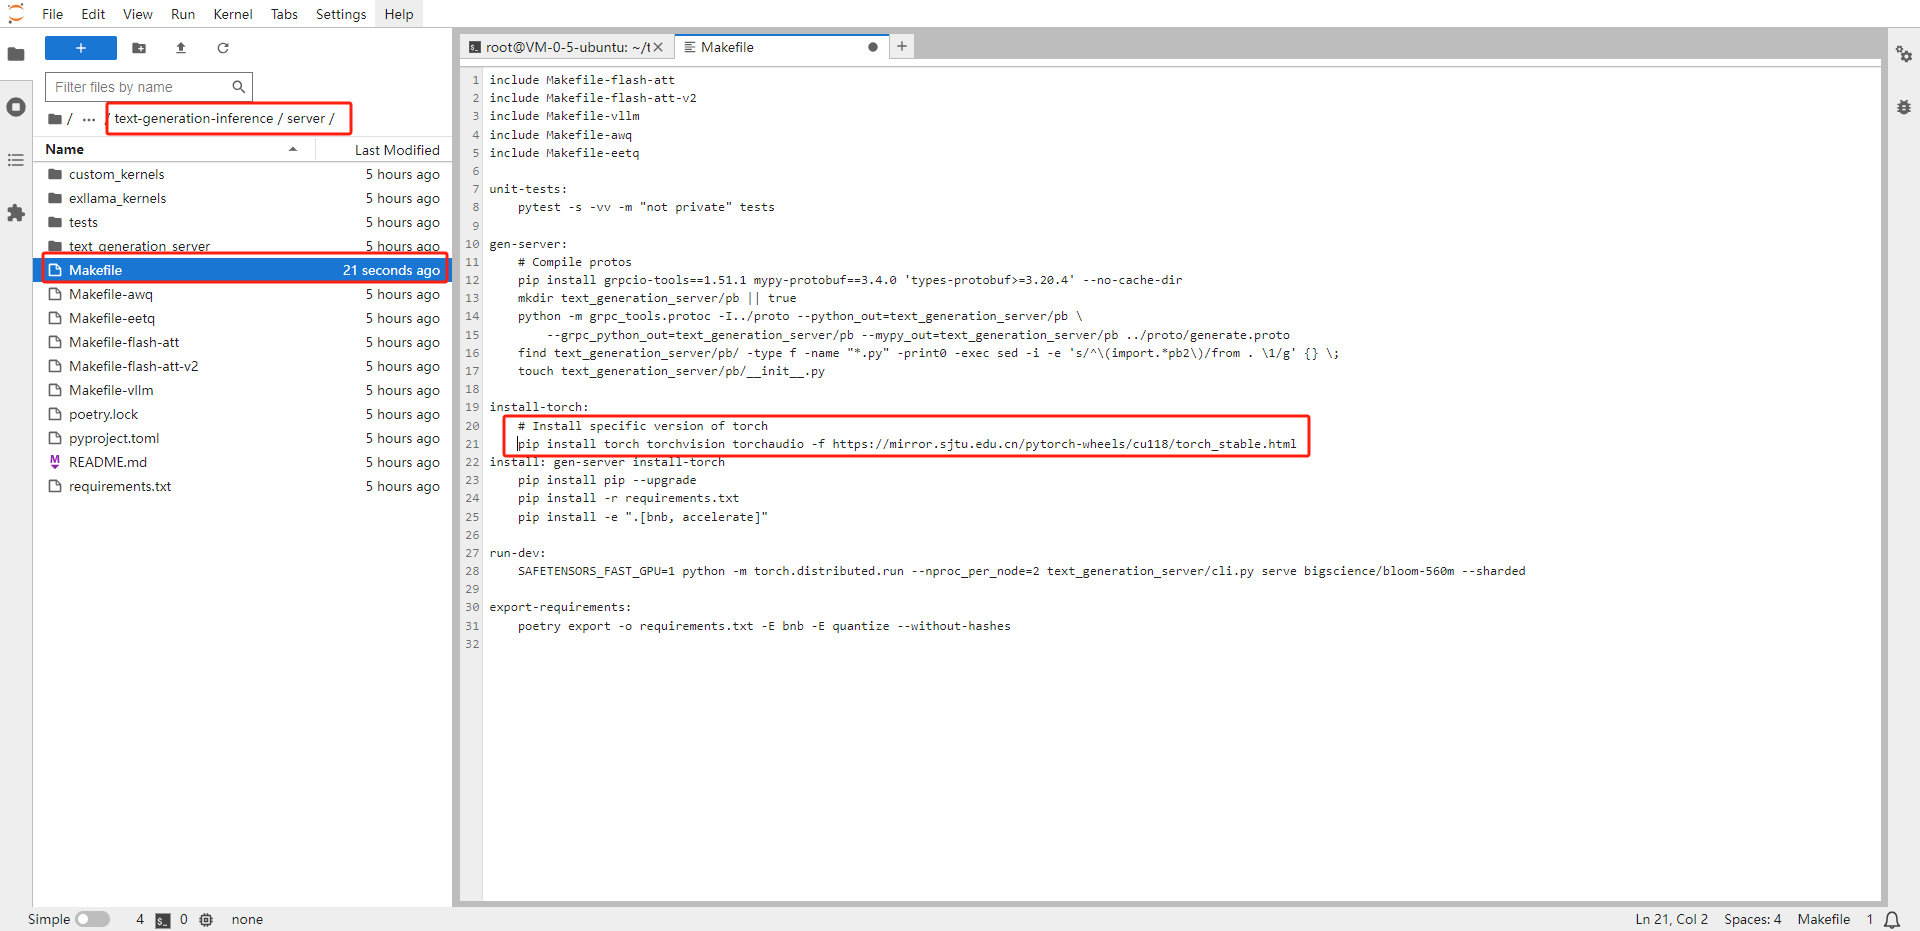Sort files by Name column
Image resolution: width=1920 pixels, height=931 pixels.
point(175,149)
